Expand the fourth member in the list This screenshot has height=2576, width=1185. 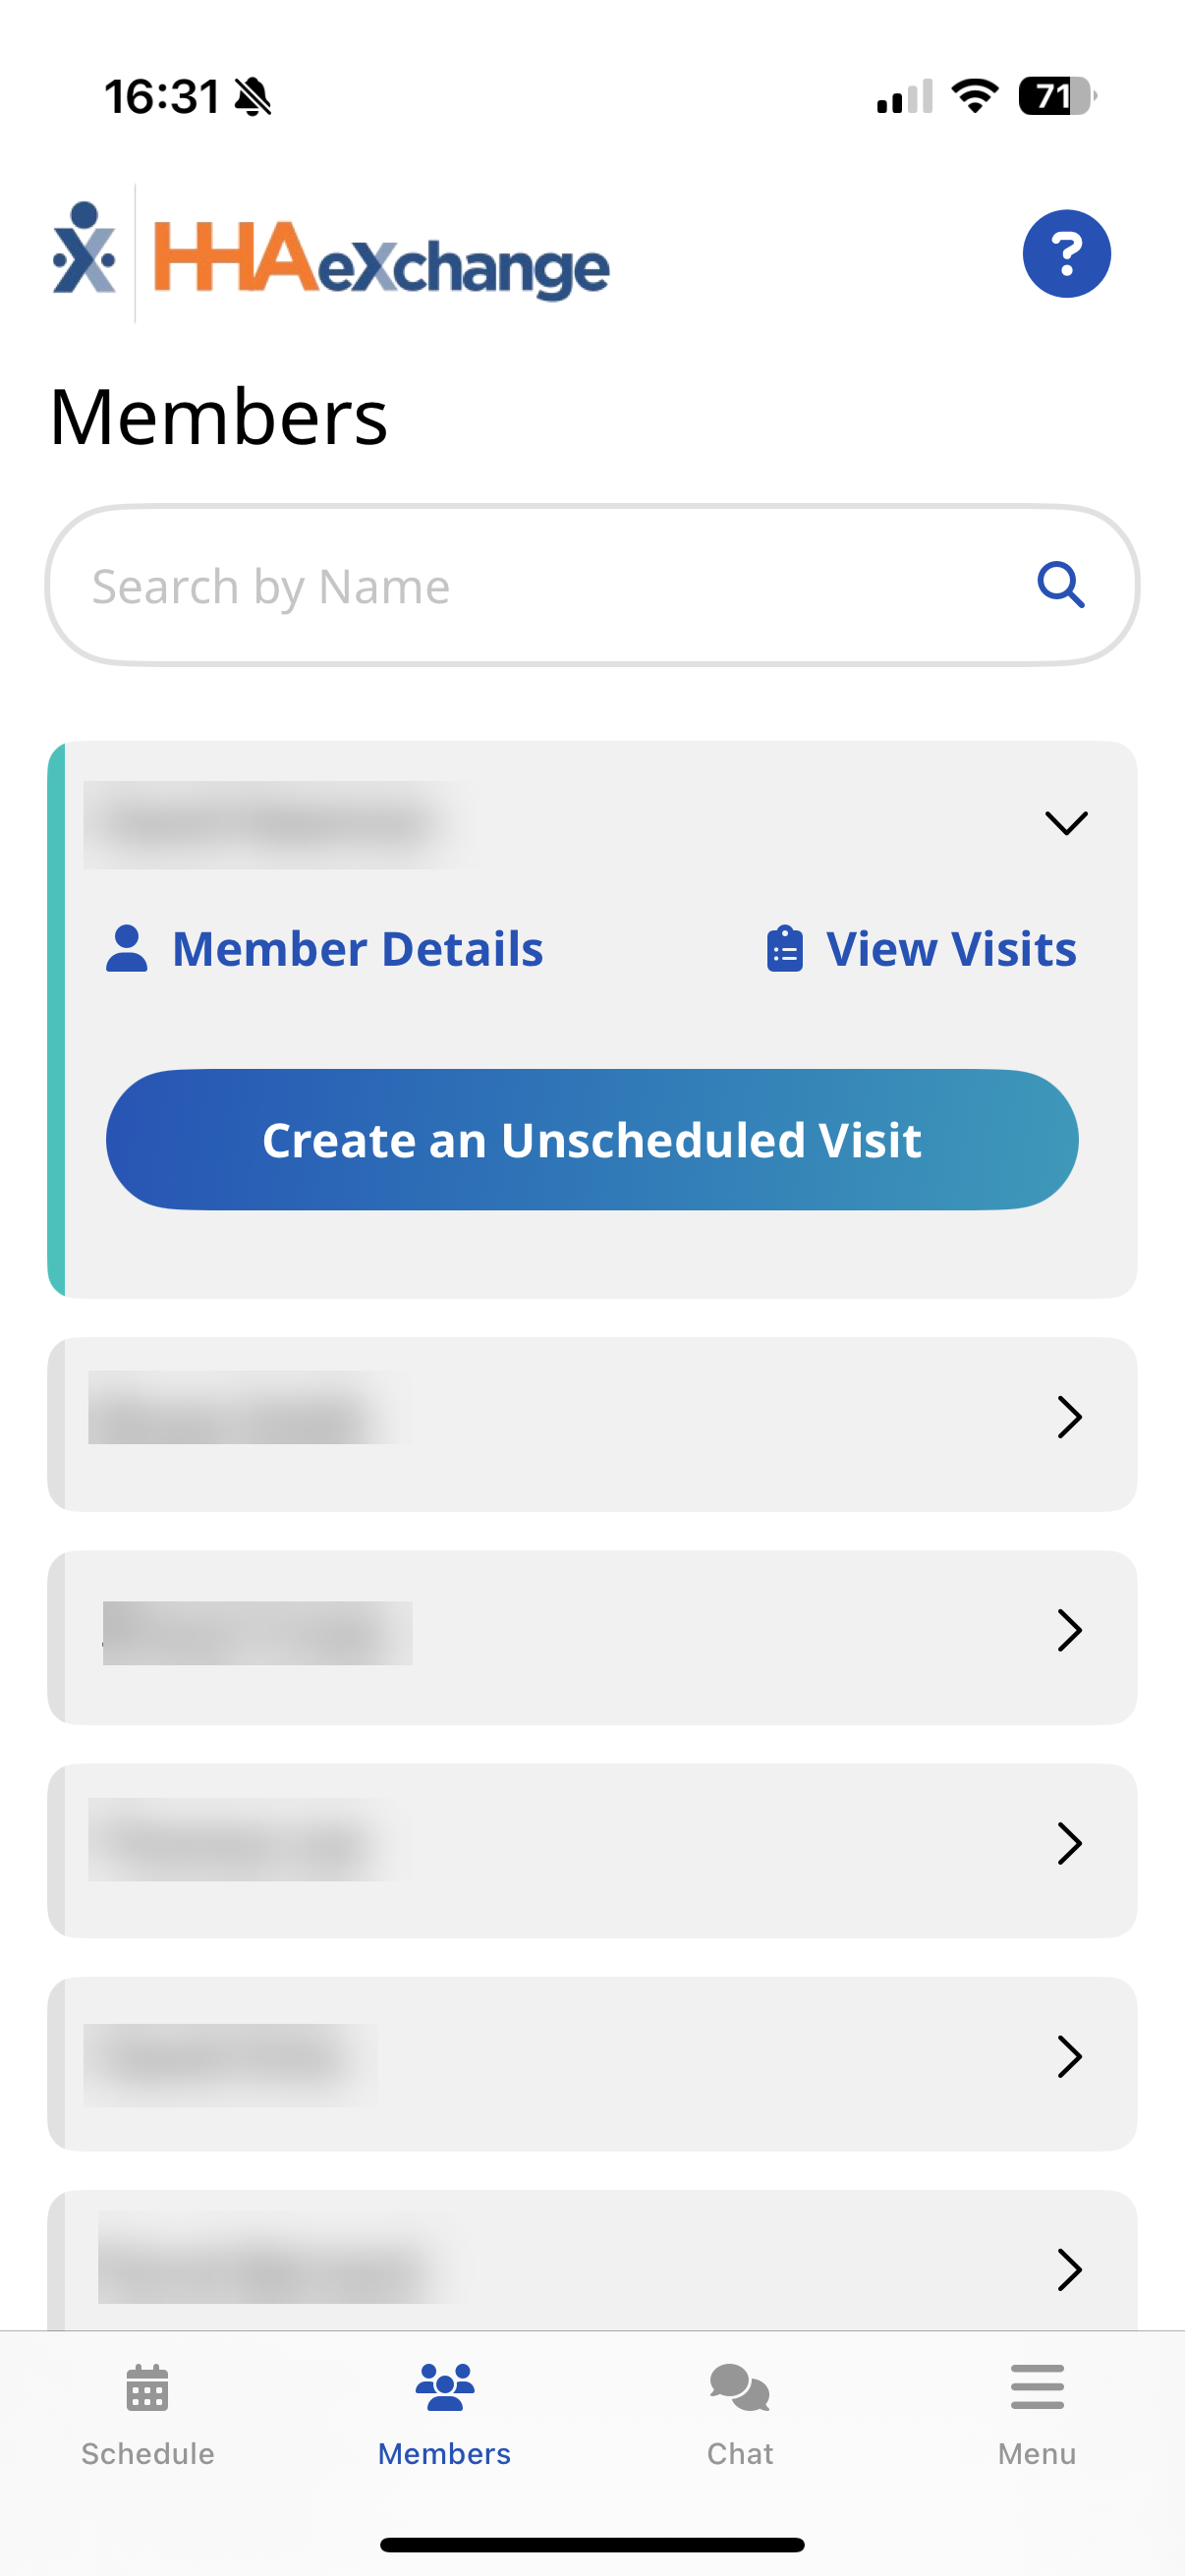coord(1069,1844)
